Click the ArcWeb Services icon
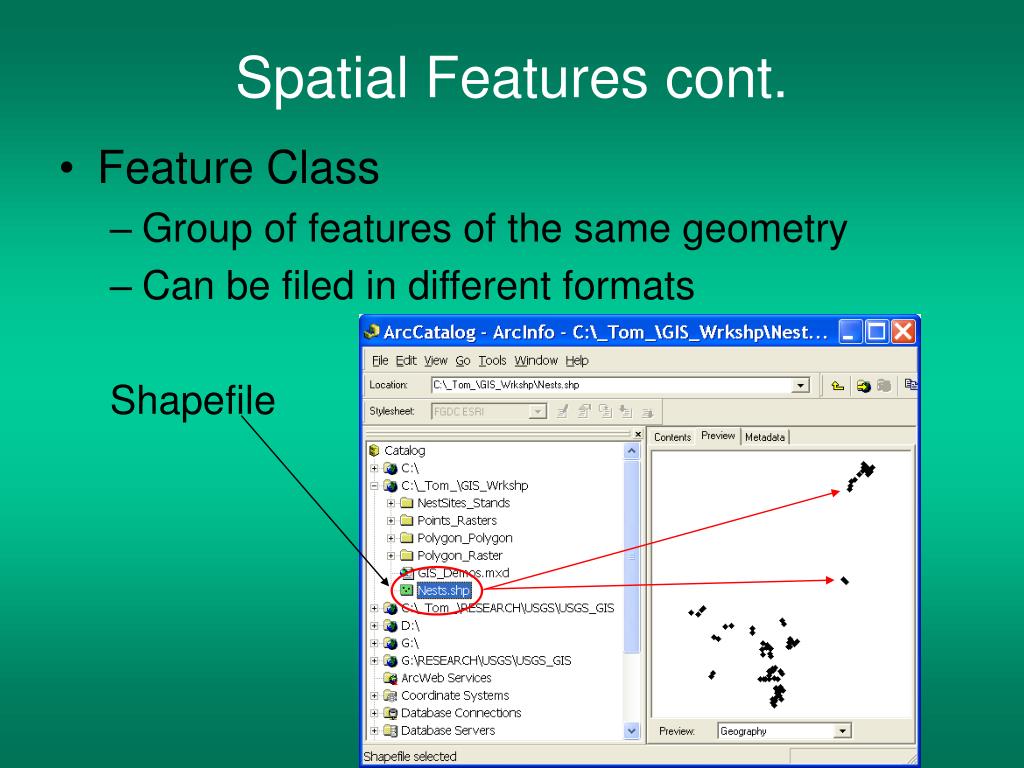This screenshot has width=1024, height=768. pyautogui.click(x=391, y=678)
